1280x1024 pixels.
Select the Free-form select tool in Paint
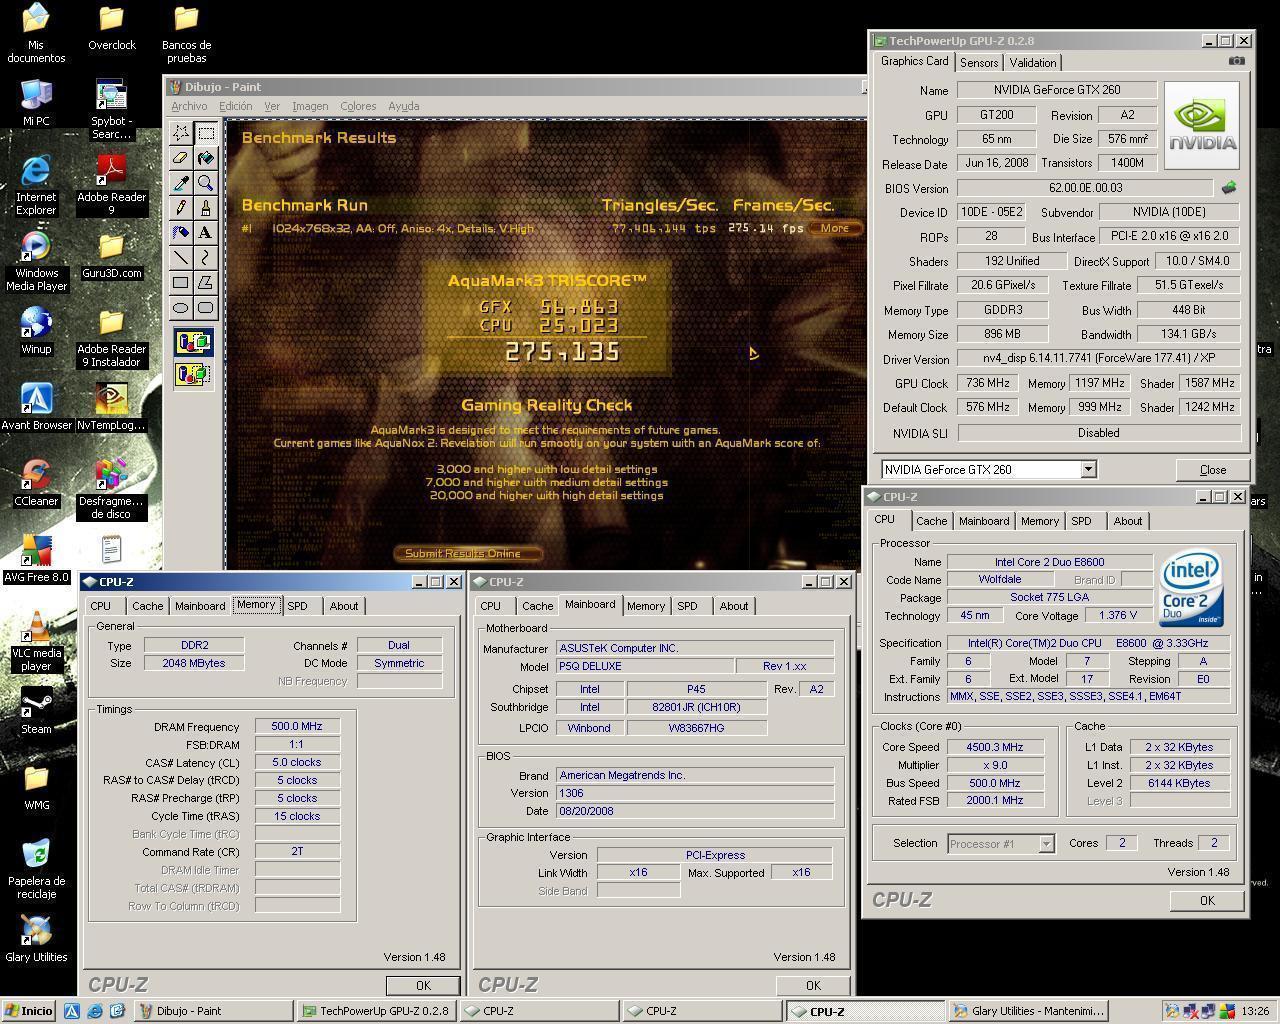[181, 133]
